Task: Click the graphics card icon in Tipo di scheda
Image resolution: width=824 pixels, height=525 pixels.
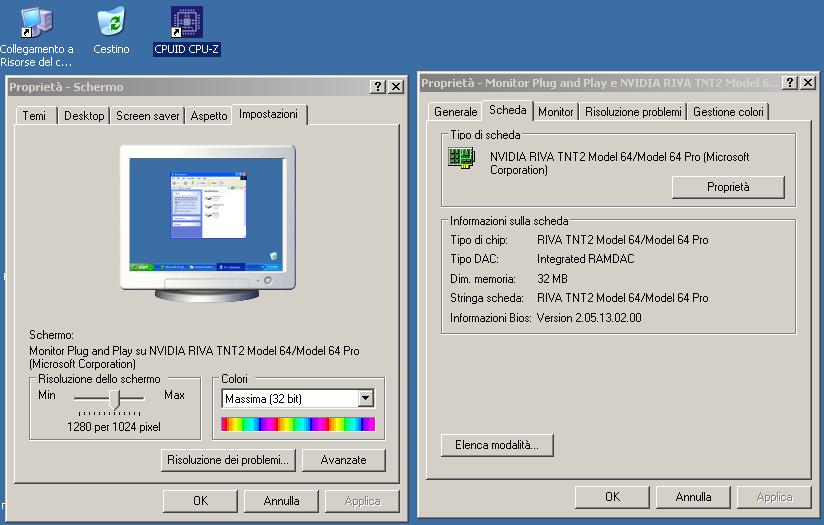Action: 462,158
